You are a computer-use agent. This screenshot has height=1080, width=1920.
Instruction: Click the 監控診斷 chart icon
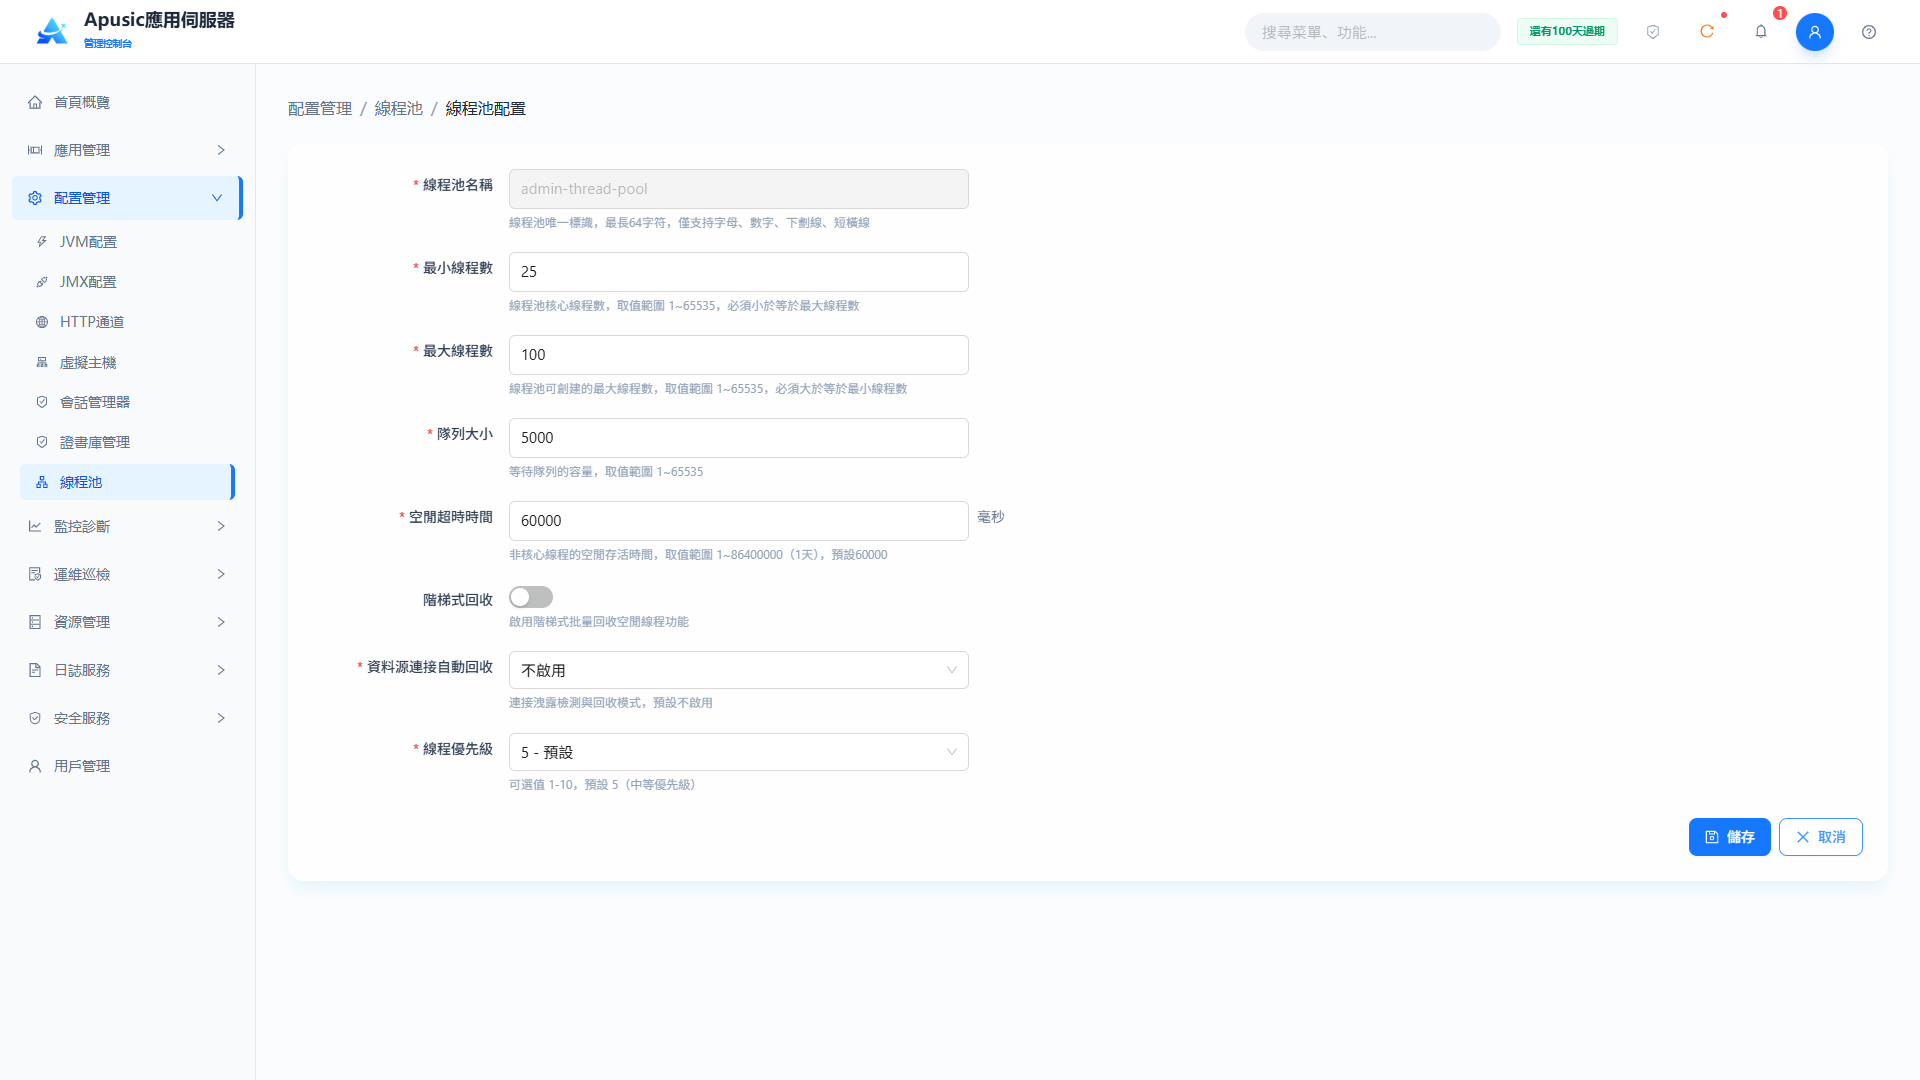tap(35, 526)
